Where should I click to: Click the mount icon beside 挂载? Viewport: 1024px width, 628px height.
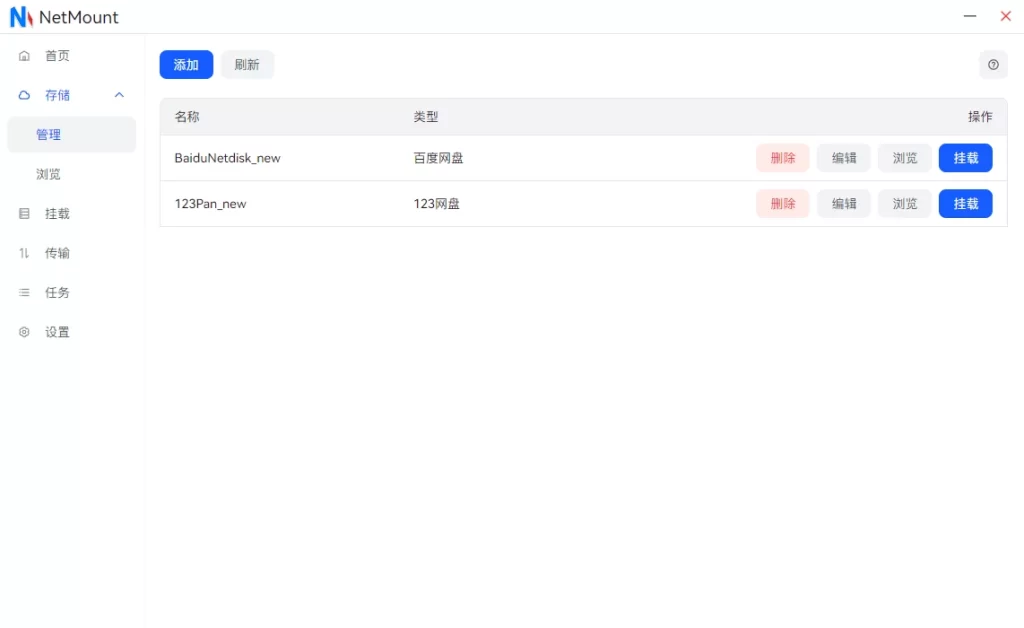coord(24,214)
